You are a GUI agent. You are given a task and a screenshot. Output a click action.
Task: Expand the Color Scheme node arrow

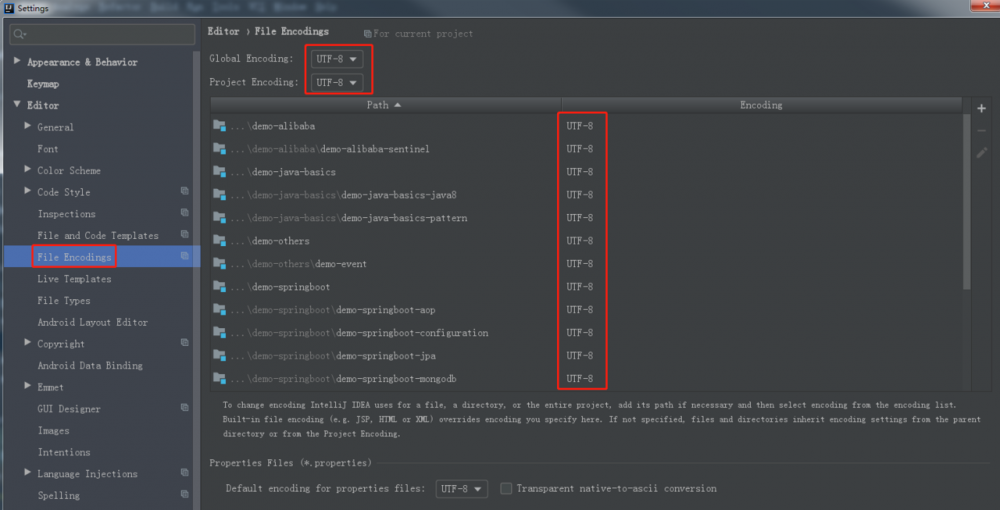(x=27, y=169)
